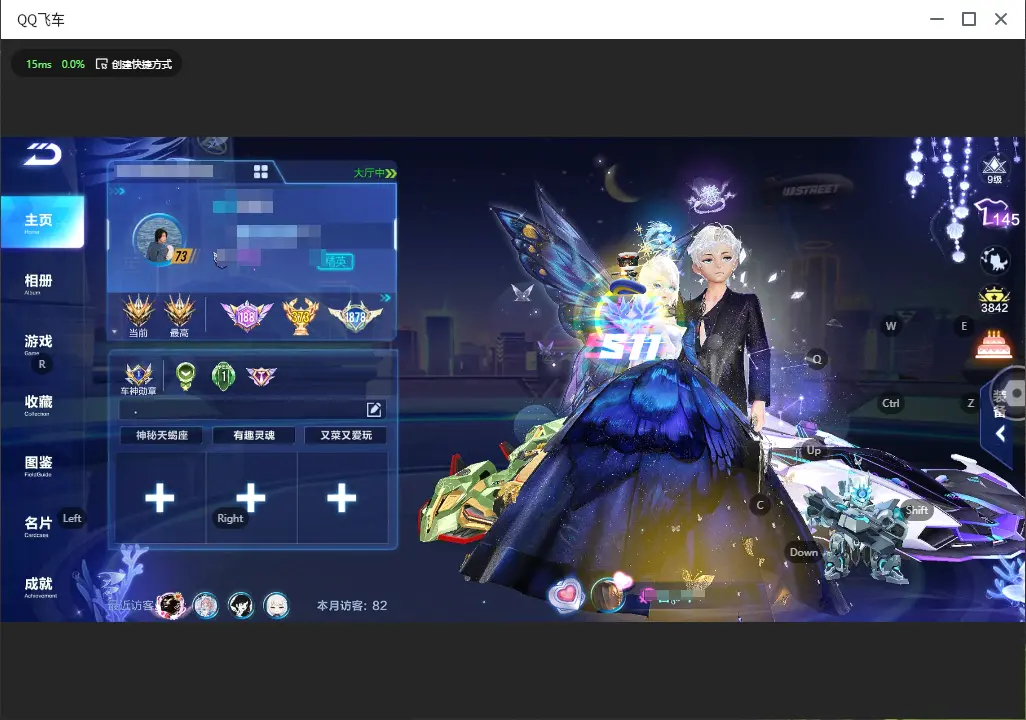
Task: Open the player avatar with level 73
Action: click(x=159, y=239)
